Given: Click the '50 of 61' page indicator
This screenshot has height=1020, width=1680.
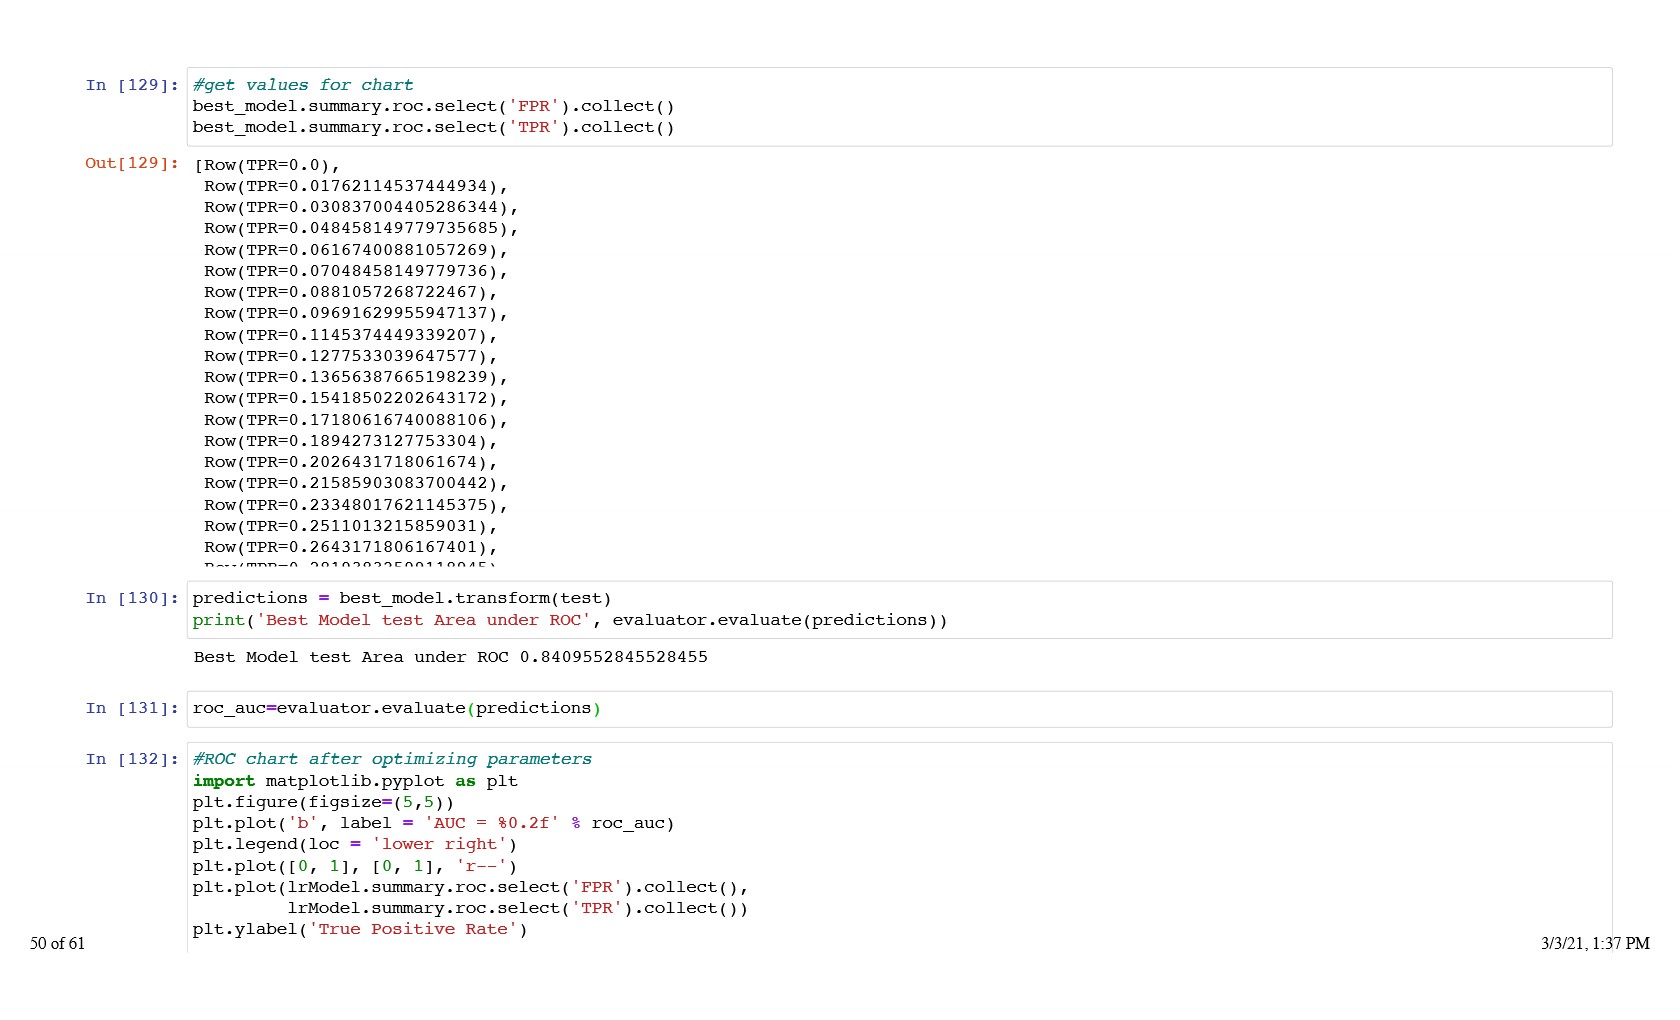Looking at the screenshot, I should 57,943.
